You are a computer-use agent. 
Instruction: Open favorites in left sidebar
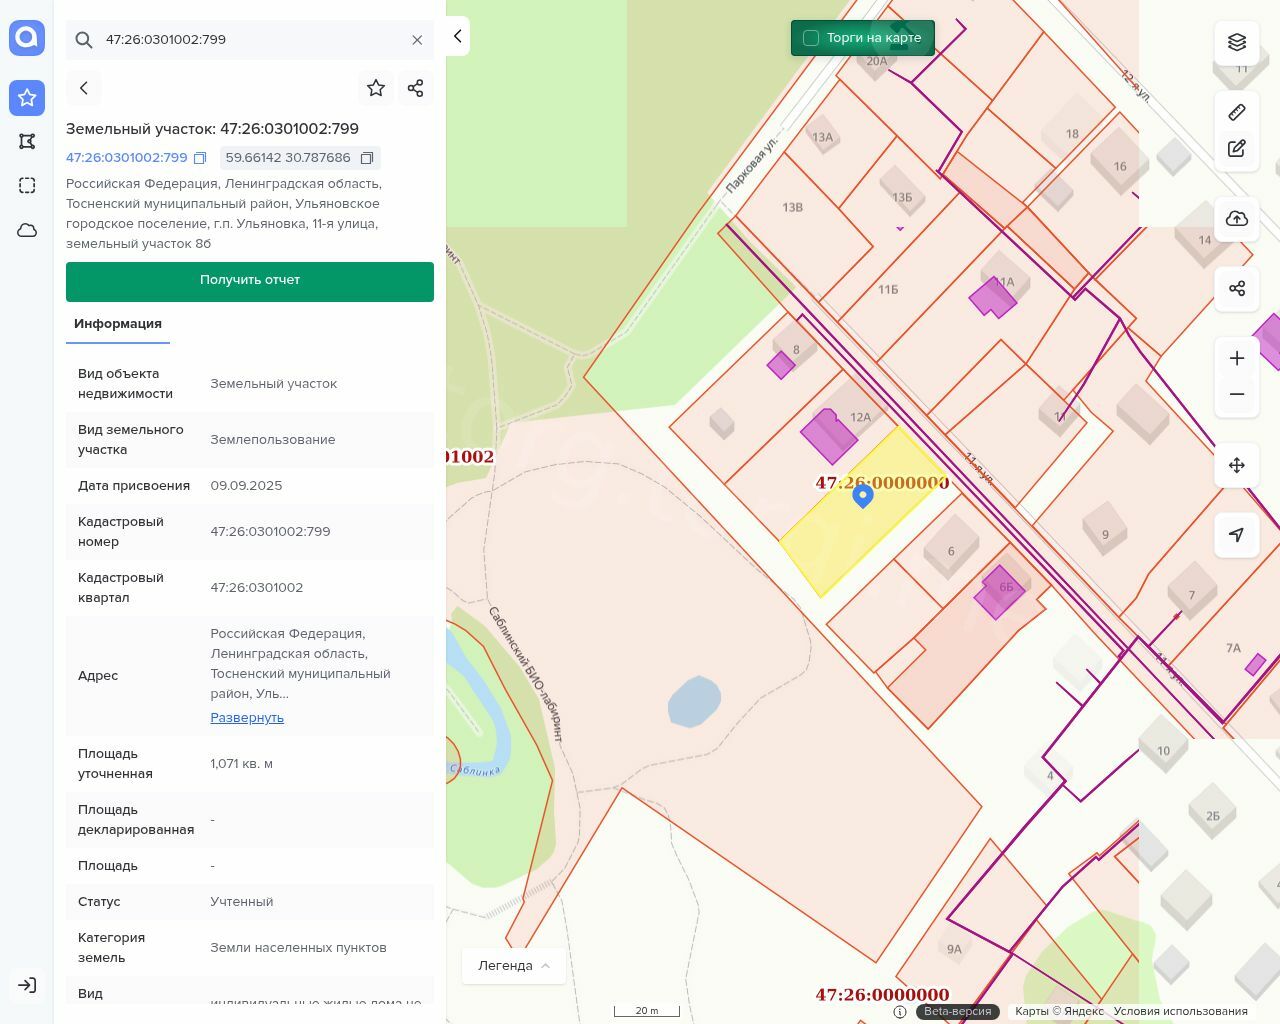[x=27, y=97]
